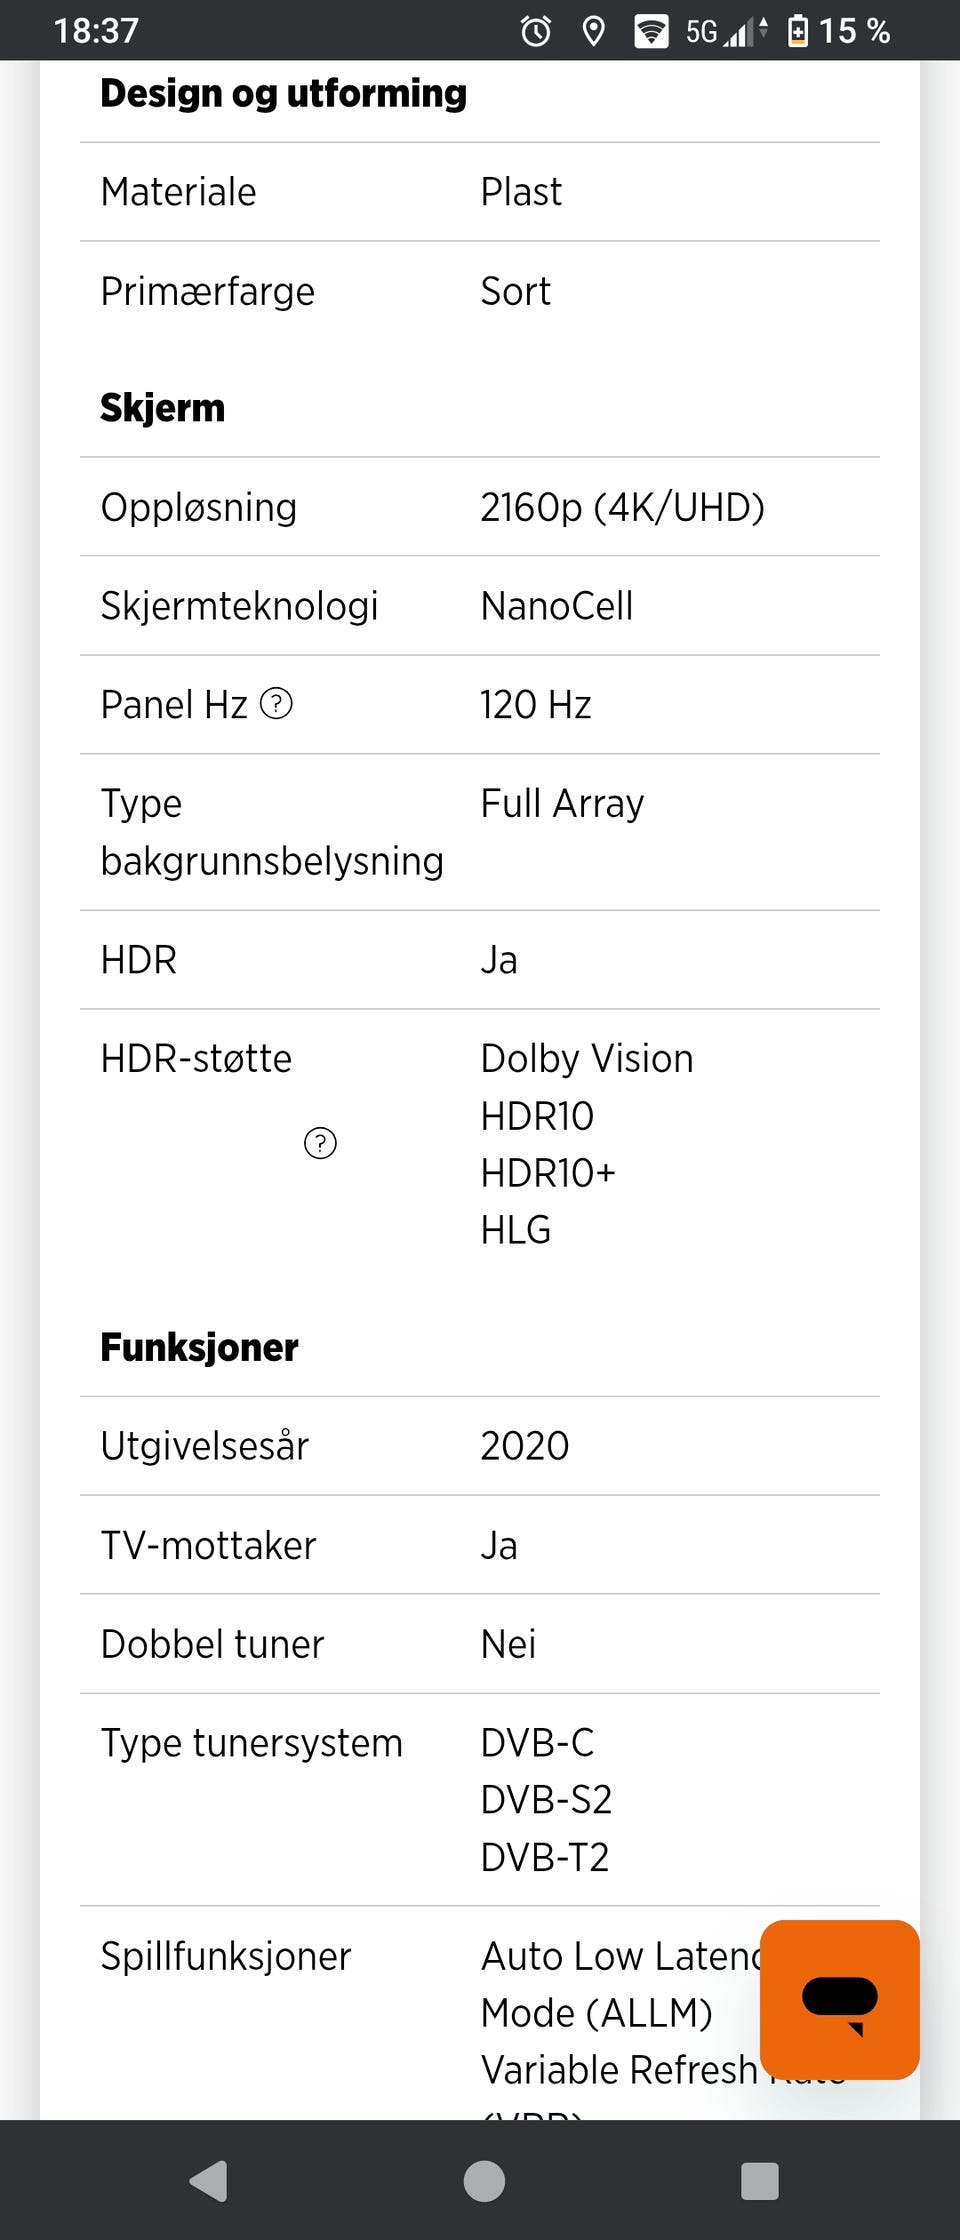
Task: Open recent apps with square button
Action: (x=759, y=2181)
